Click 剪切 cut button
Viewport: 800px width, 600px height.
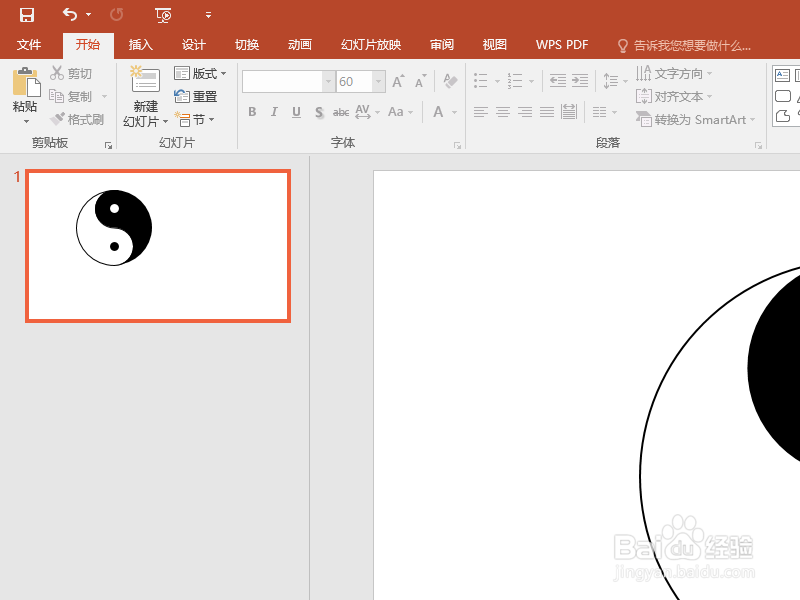pos(71,73)
